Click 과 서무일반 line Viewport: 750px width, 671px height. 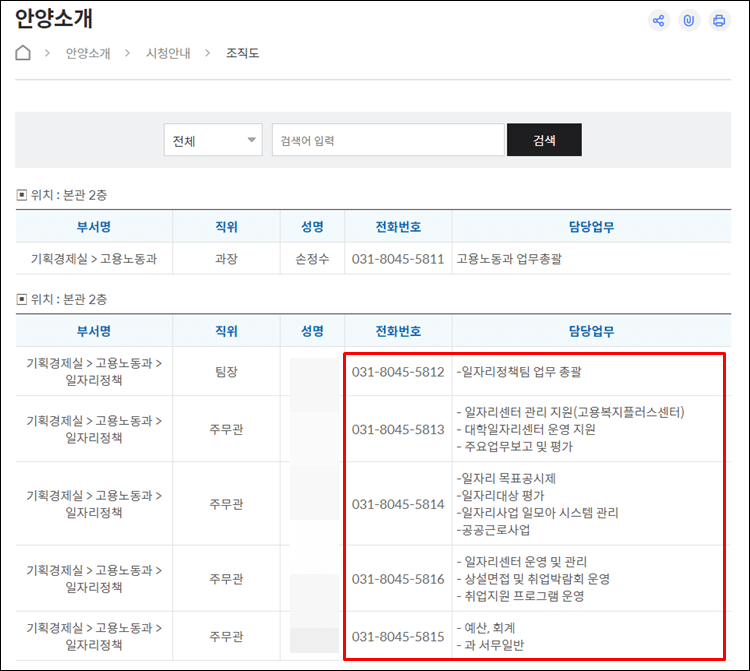coord(490,645)
